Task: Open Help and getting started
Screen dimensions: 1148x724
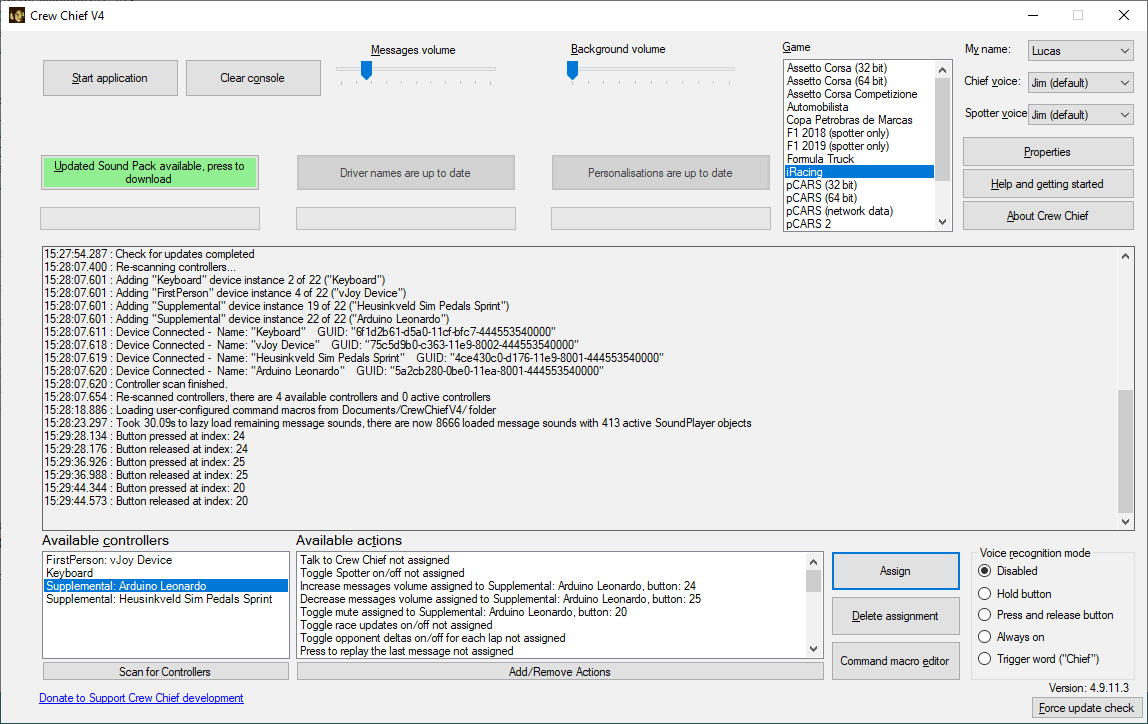Action: tap(1048, 184)
